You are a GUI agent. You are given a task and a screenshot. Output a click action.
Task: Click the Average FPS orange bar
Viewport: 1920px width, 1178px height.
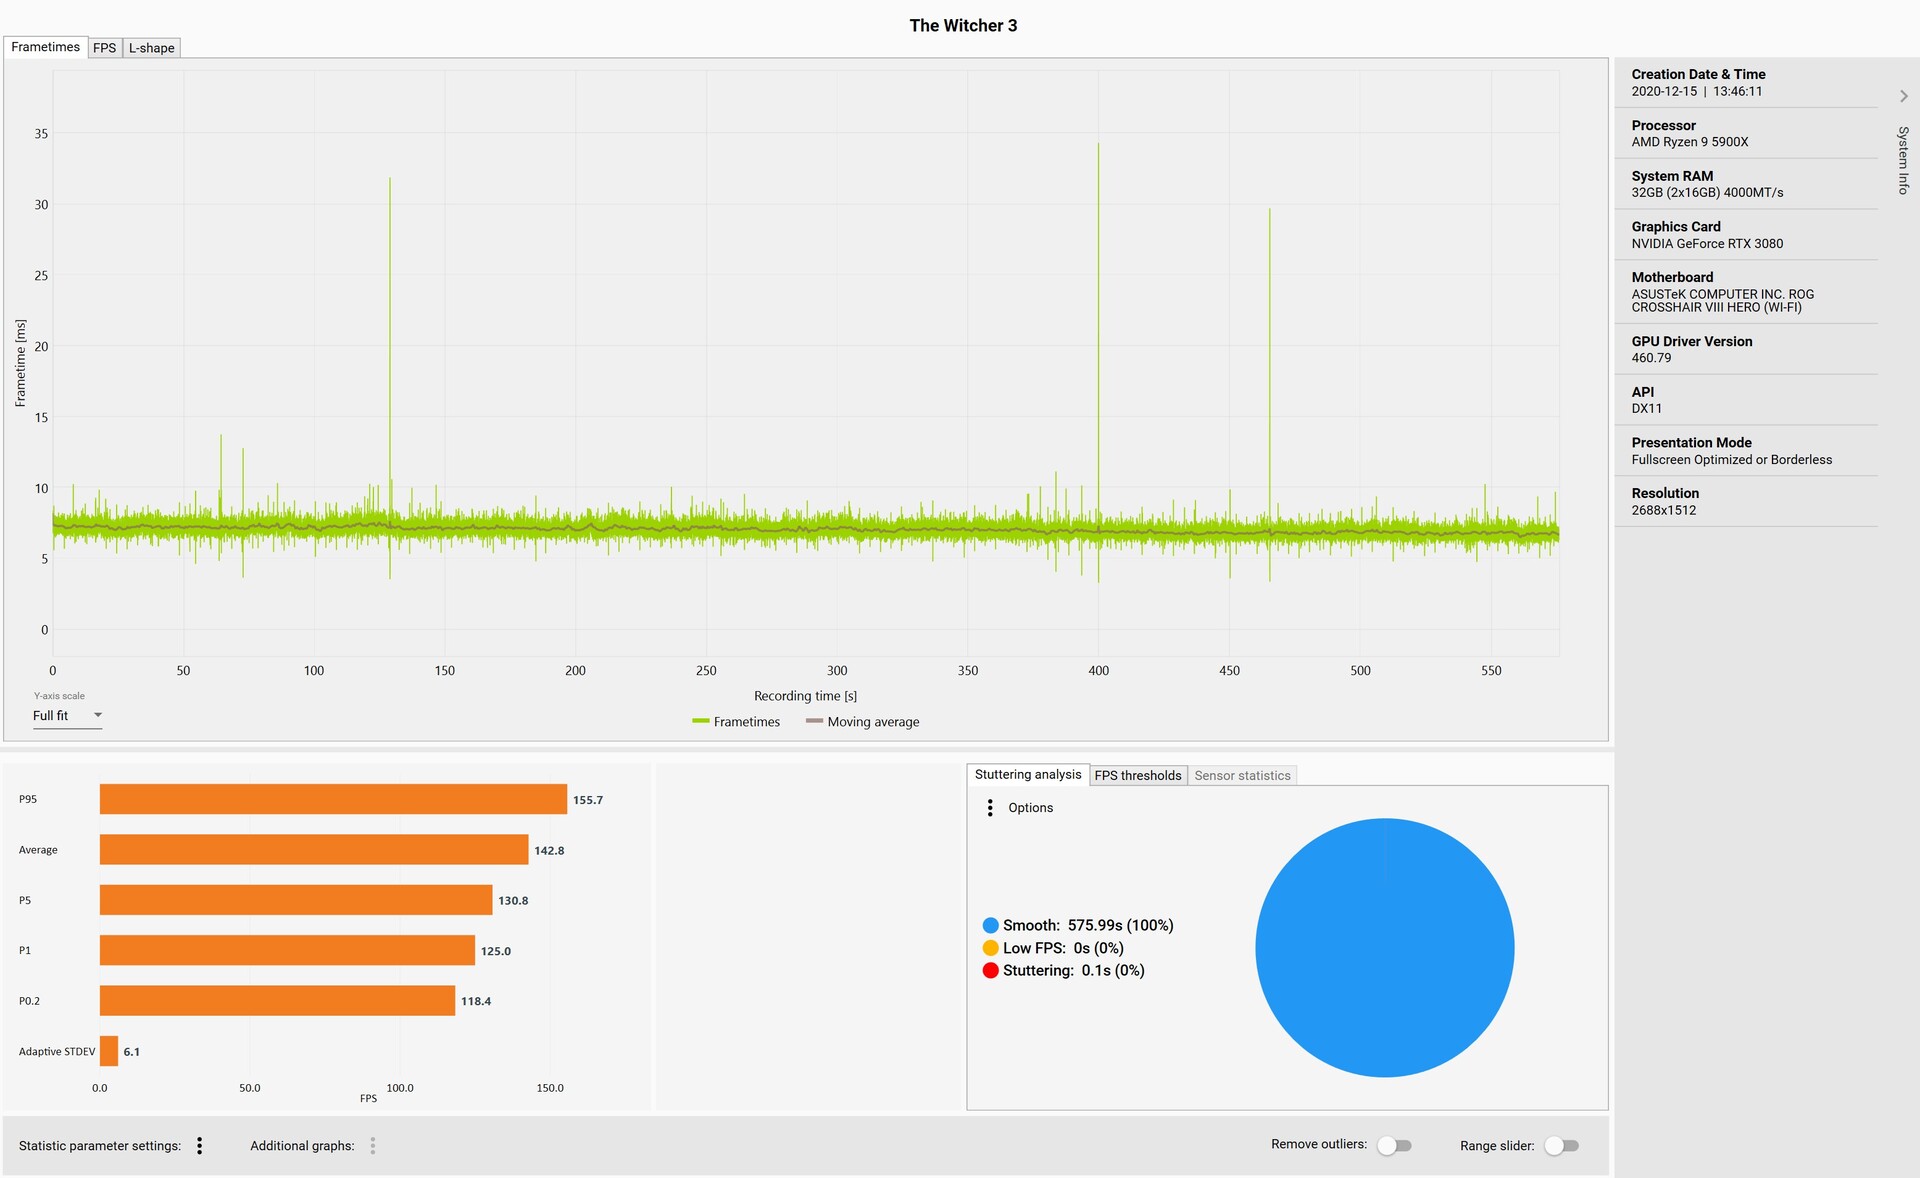(313, 850)
